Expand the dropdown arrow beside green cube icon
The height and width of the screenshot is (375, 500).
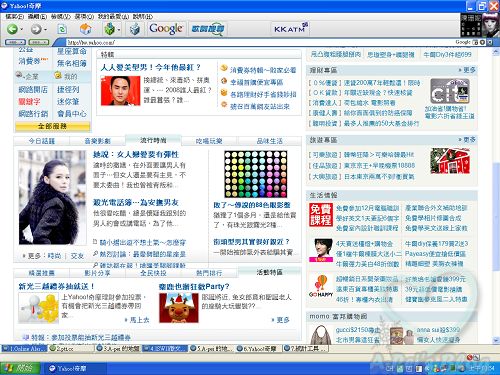click(119, 30)
